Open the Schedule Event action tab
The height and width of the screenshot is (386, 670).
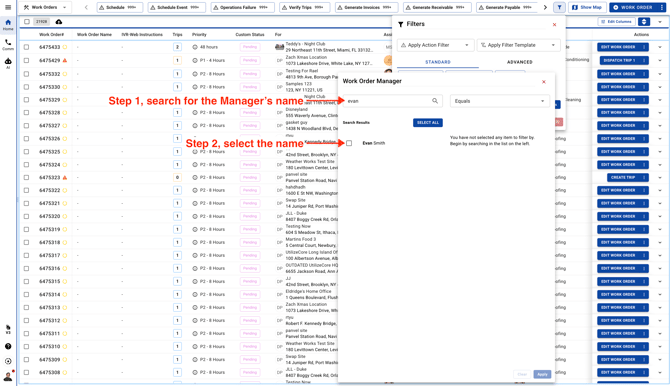click(x=176, y=7)
